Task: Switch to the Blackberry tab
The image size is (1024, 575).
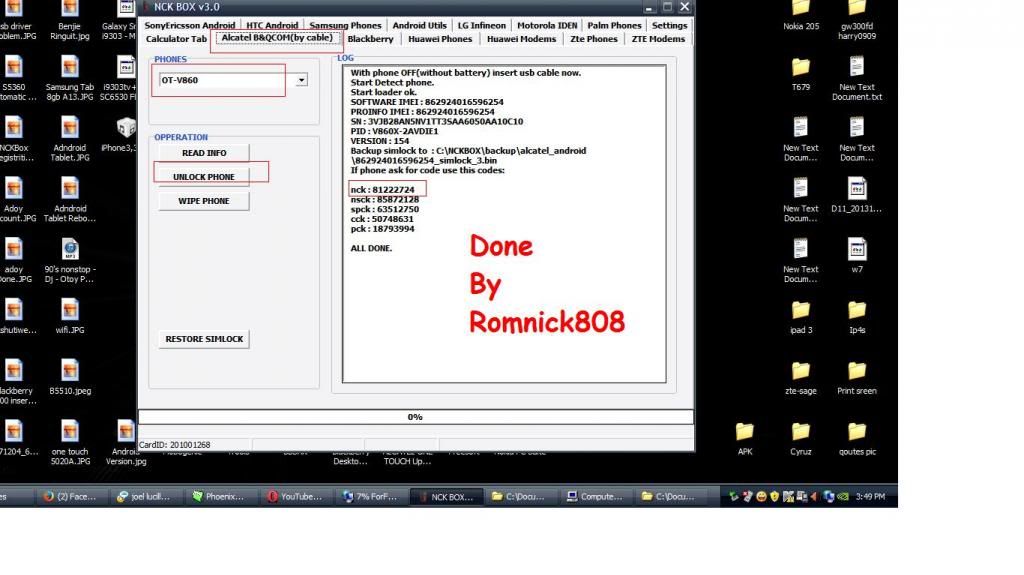Action: click(x=370, y=39)
